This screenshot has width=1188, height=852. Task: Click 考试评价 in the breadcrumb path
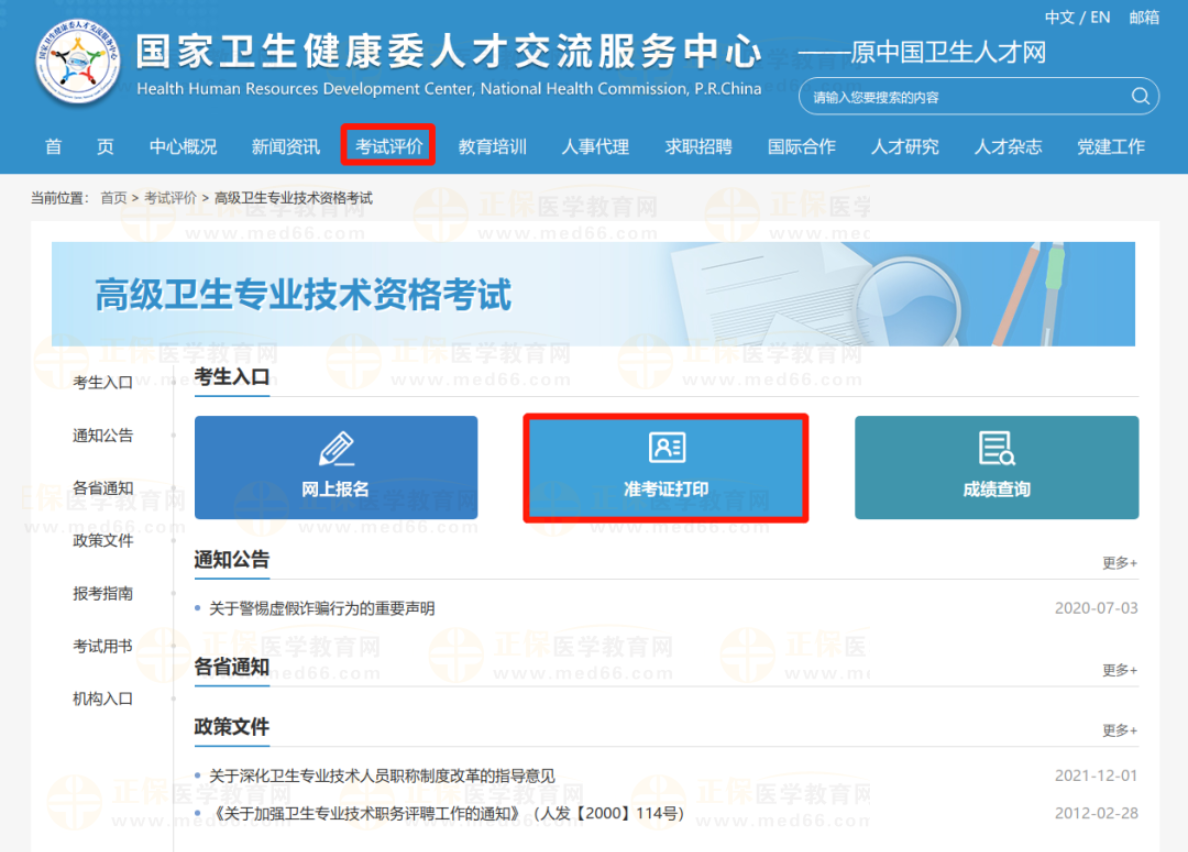170,198
